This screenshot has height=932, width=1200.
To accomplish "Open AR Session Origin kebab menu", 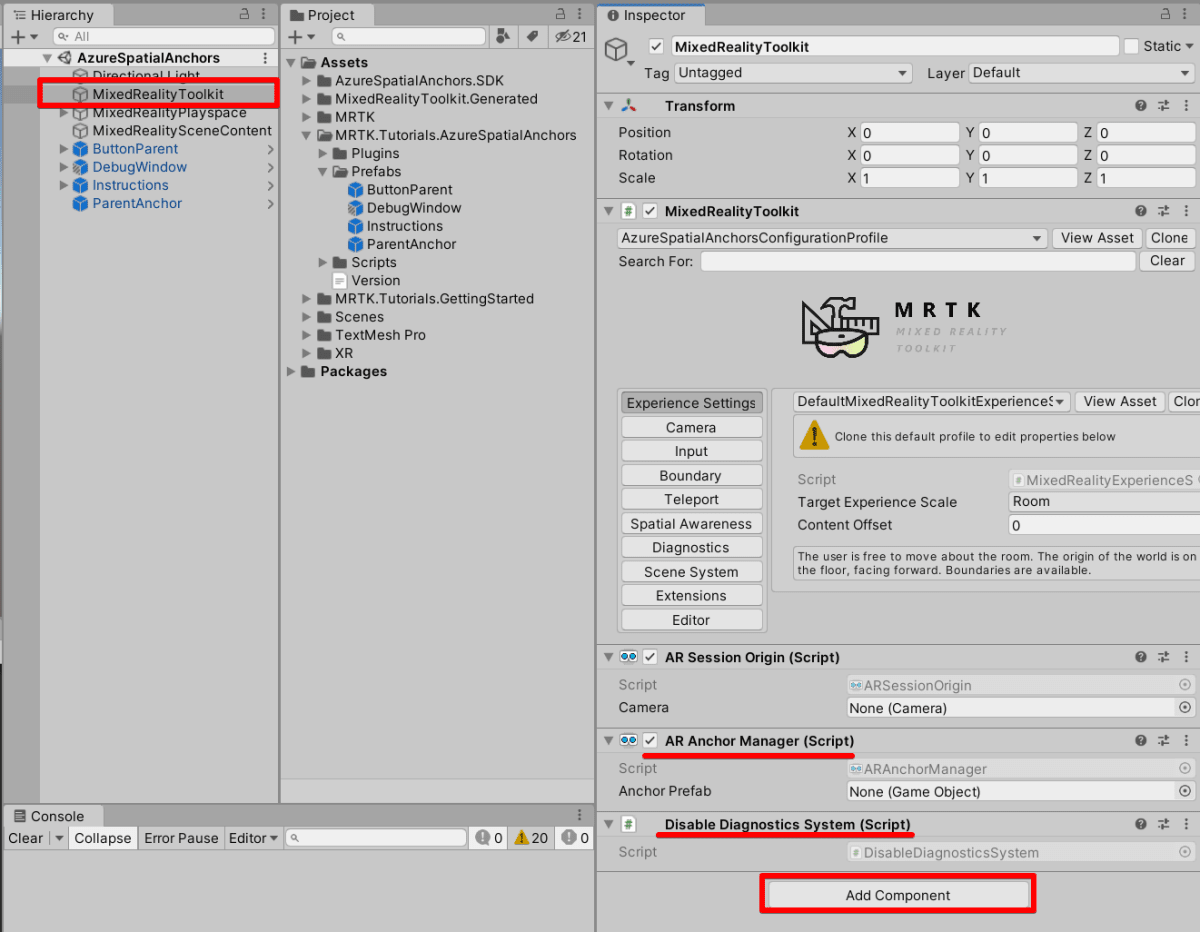I will pyautogui.click(x=1185, y=657).
